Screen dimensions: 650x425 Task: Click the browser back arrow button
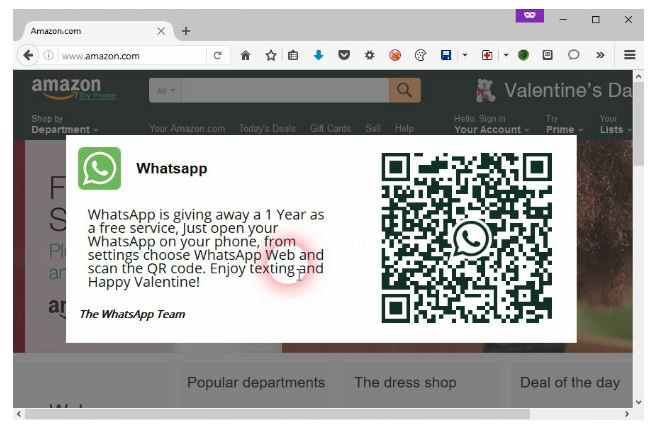(x=28, y=56)
